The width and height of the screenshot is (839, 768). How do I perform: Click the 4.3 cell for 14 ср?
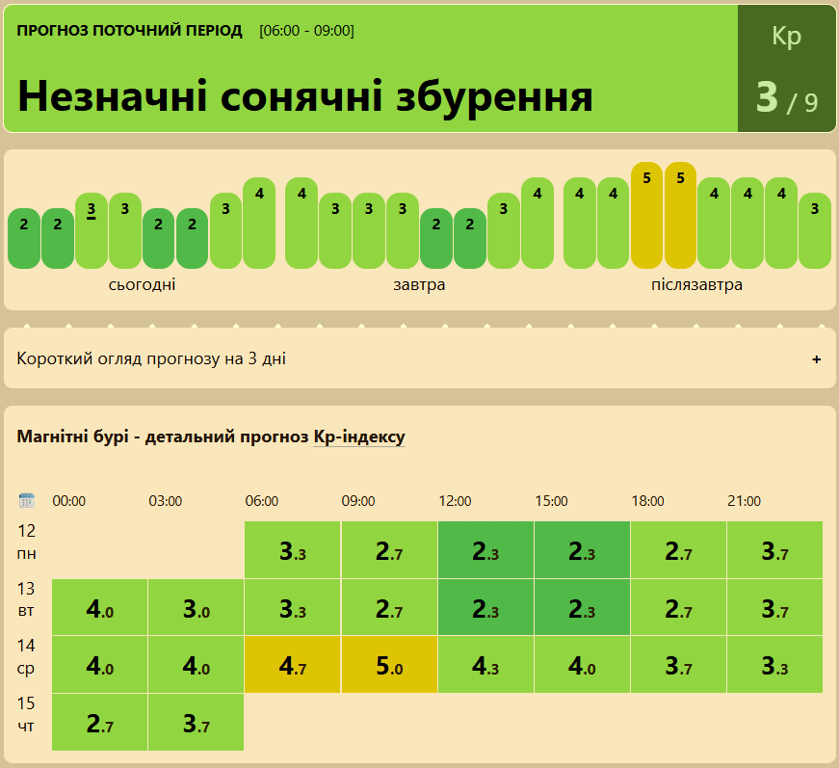[486, 665]
